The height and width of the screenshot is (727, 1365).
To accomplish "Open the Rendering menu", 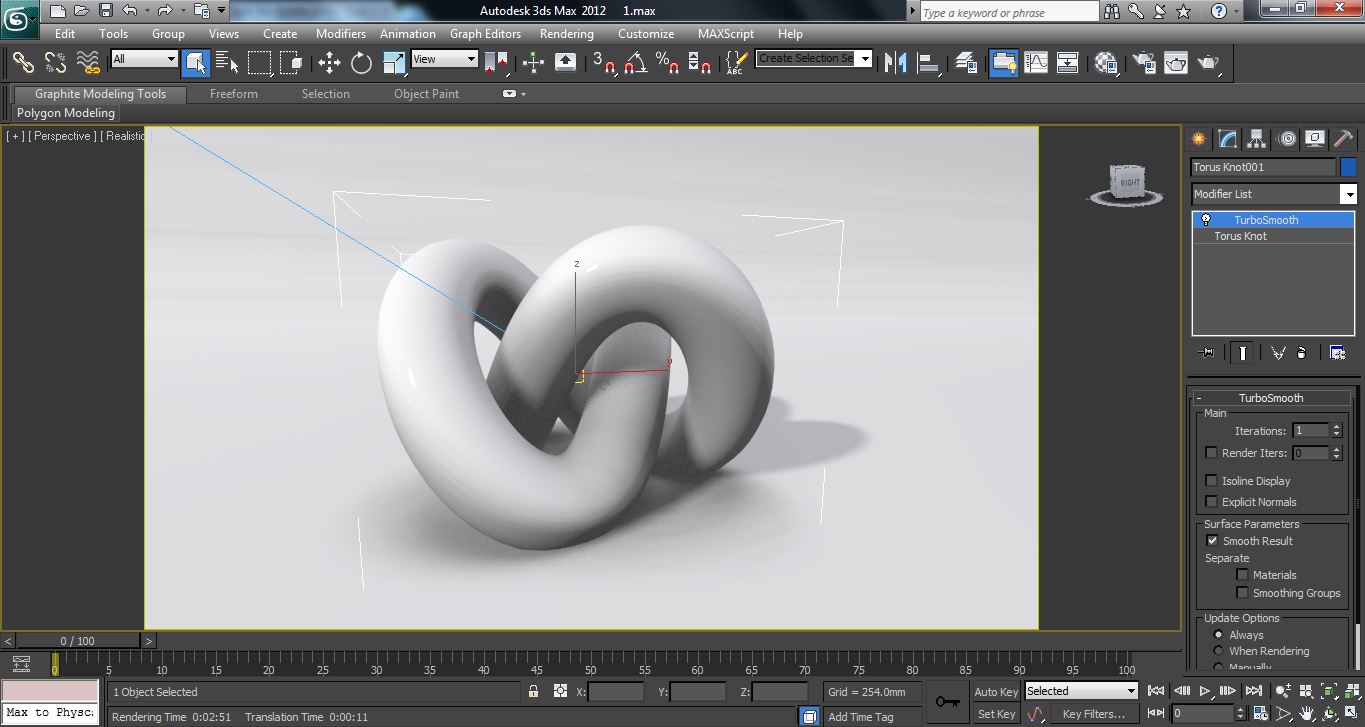I will [566, 33].
